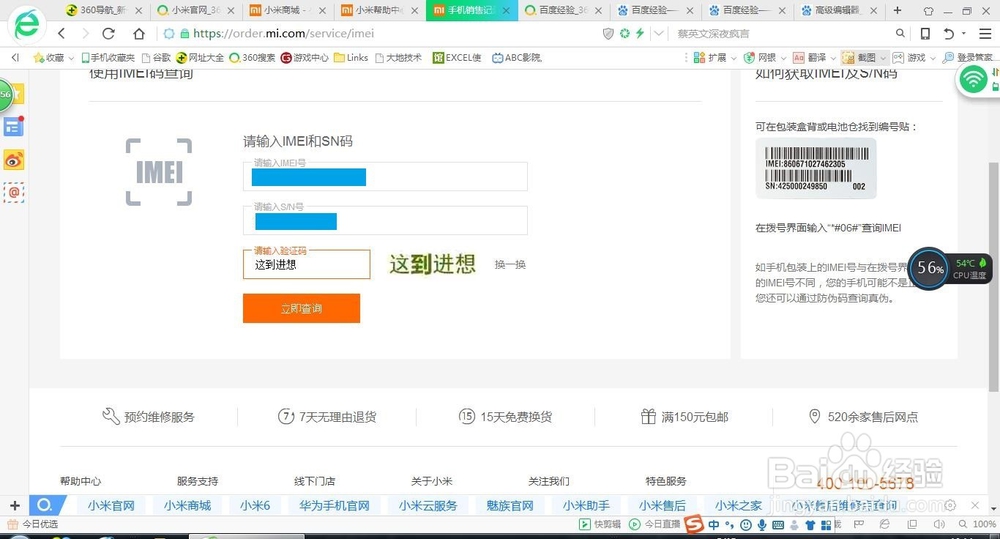Open the 登录管家 login manager
Viewport: 1000px width, 539px height.
click(x=967, y=57)
